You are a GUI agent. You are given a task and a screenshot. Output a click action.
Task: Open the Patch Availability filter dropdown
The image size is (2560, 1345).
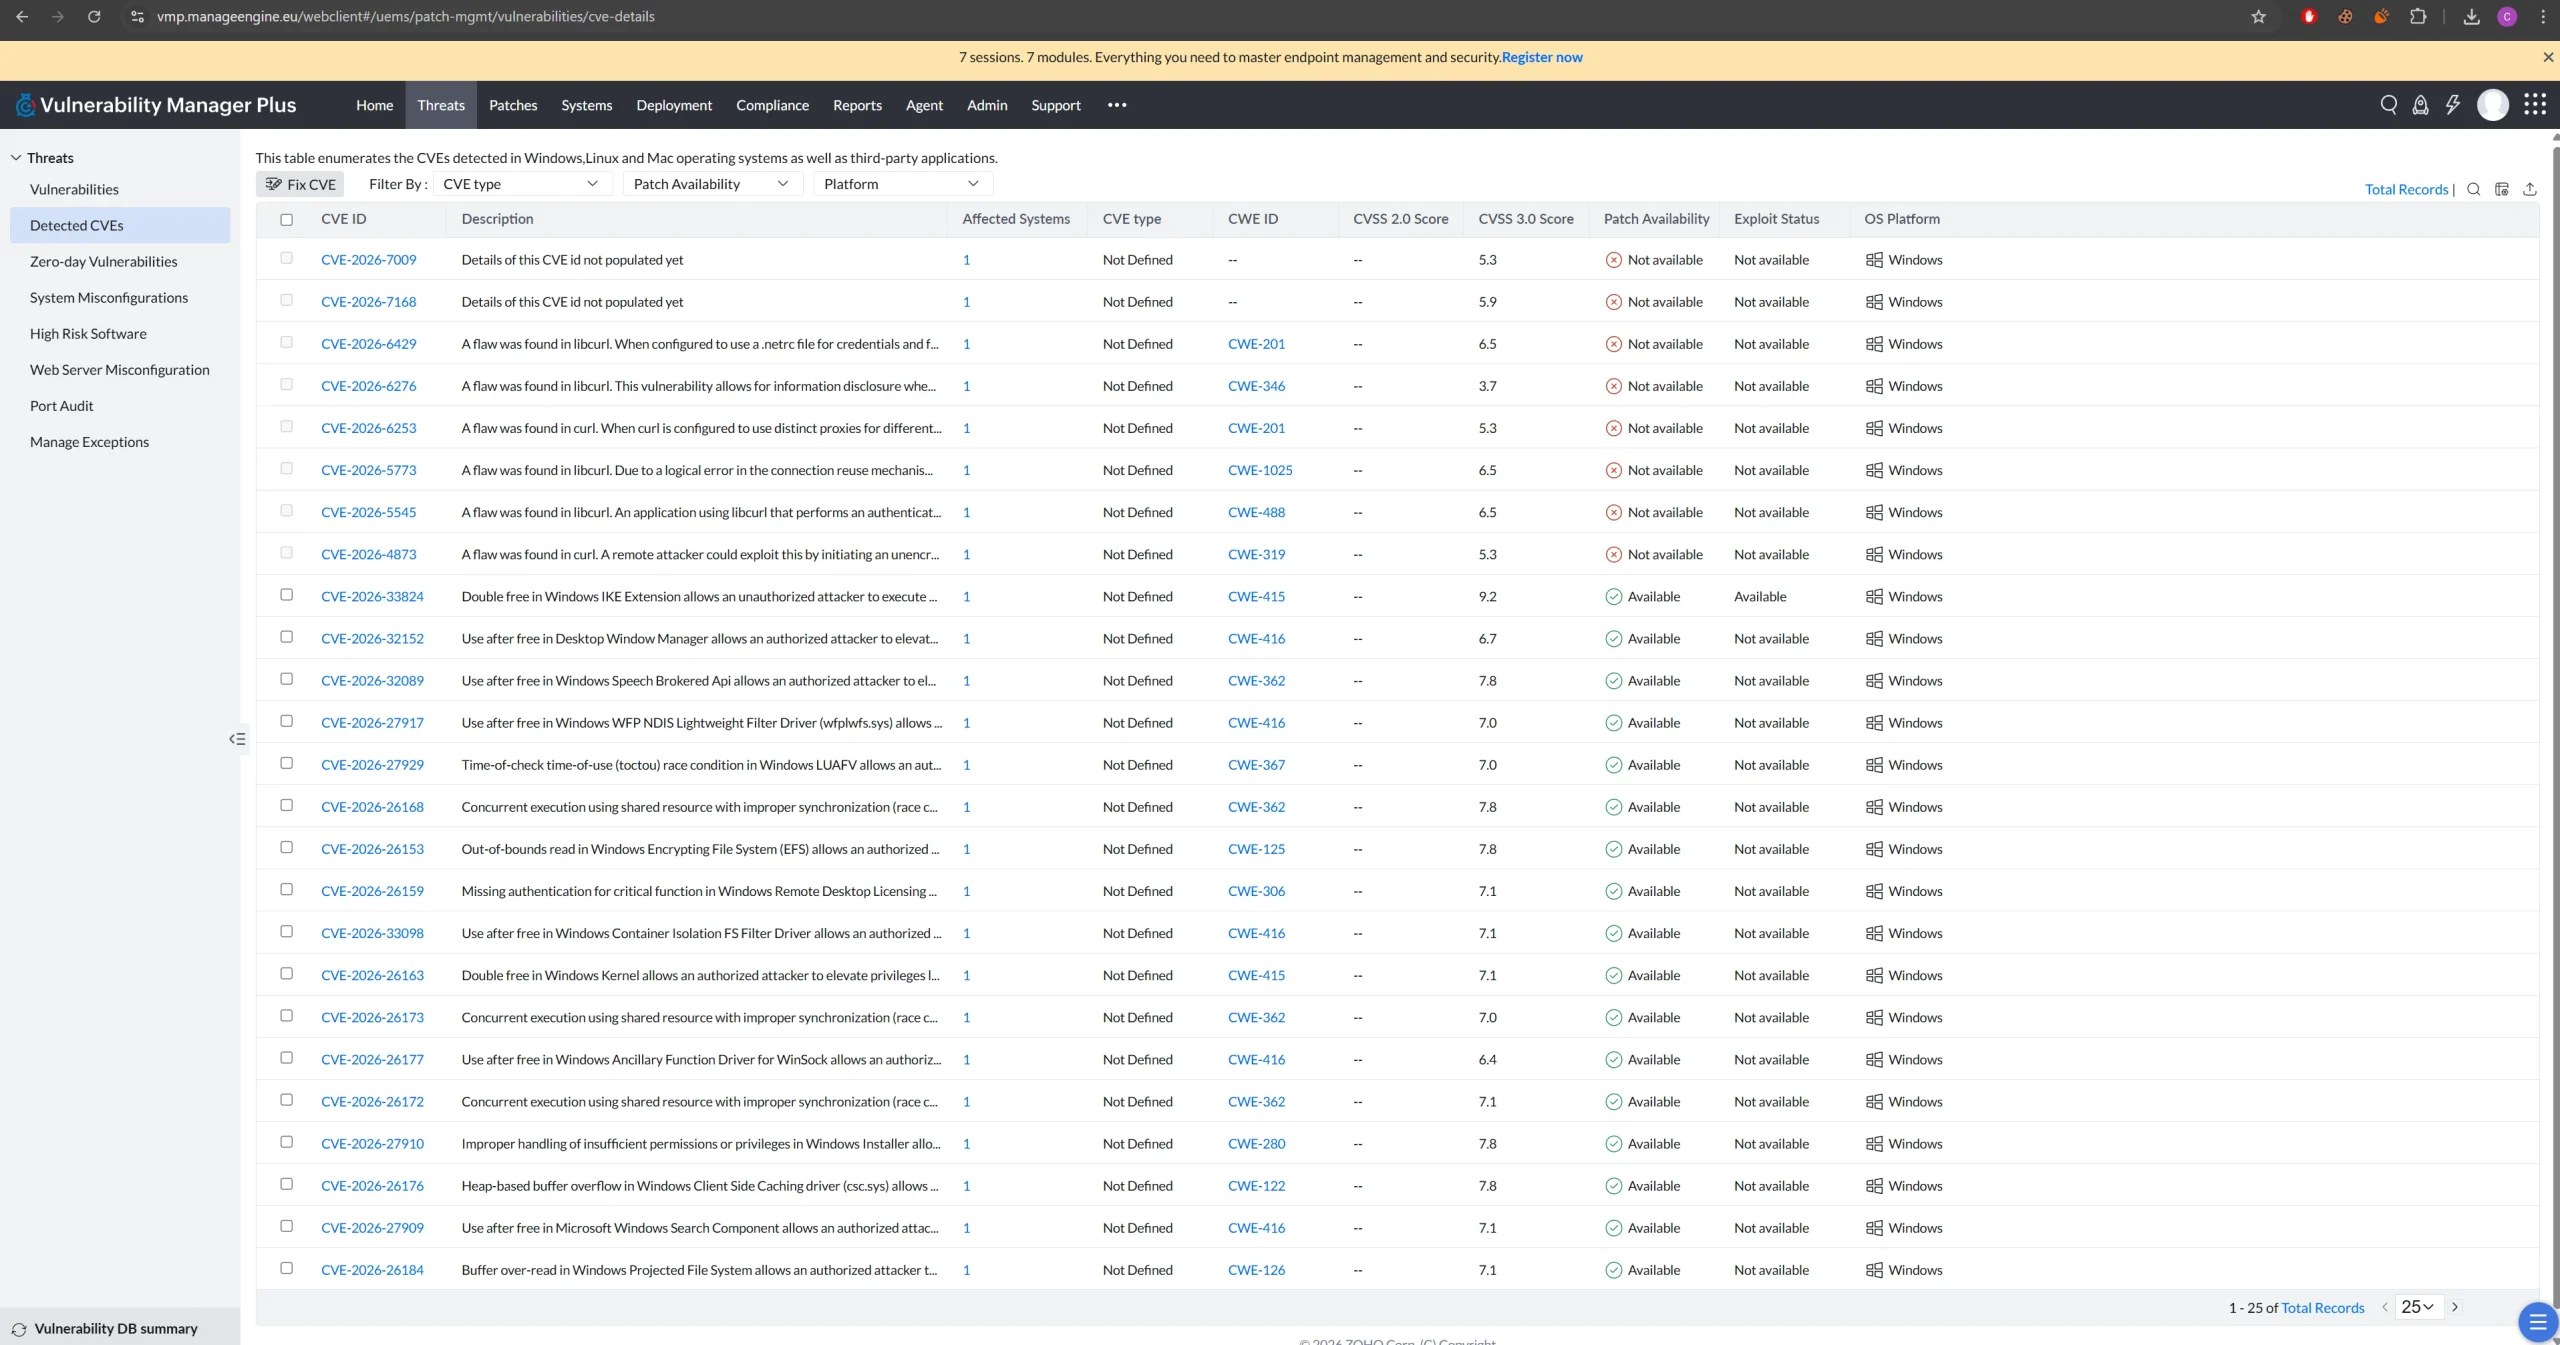(712, 184)
